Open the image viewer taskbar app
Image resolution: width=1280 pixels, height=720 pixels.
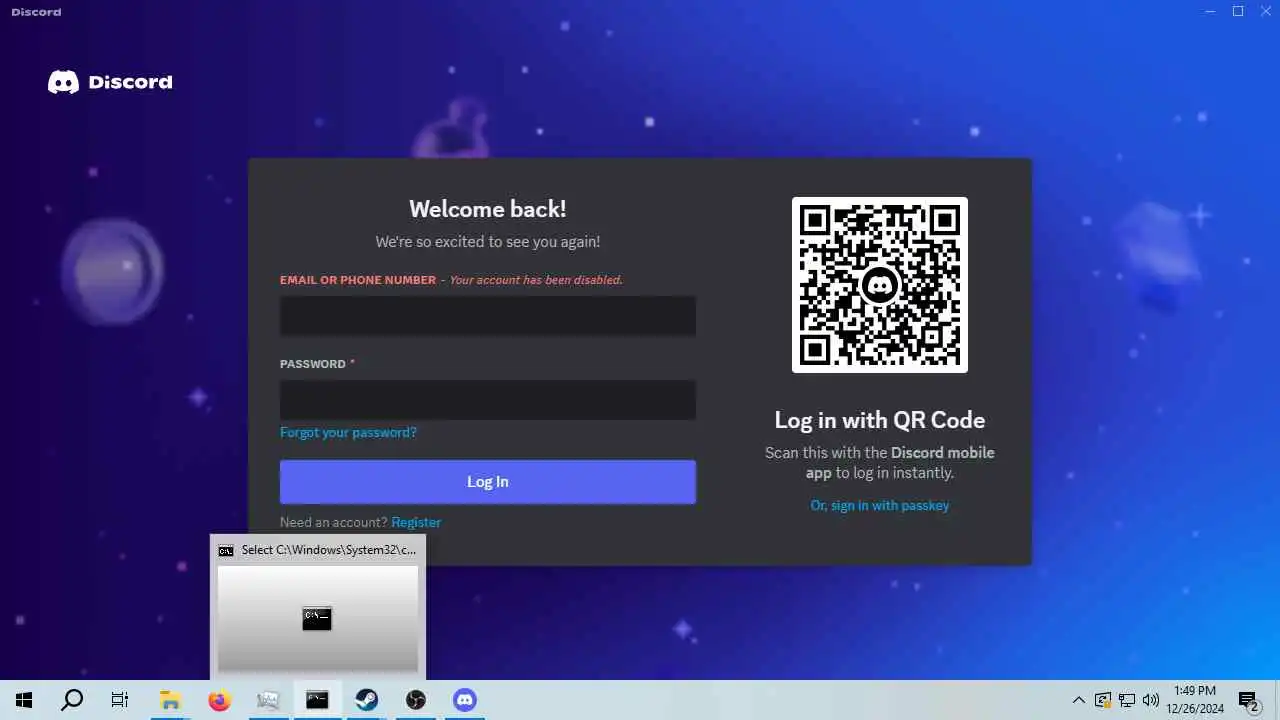coord(268,700)
